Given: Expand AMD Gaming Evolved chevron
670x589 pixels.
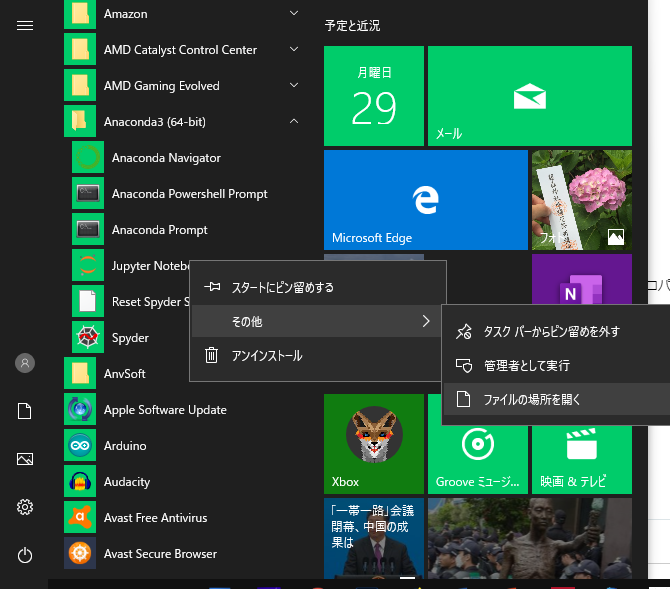Looking at the screenshot, I should click(x=294, y=85).
